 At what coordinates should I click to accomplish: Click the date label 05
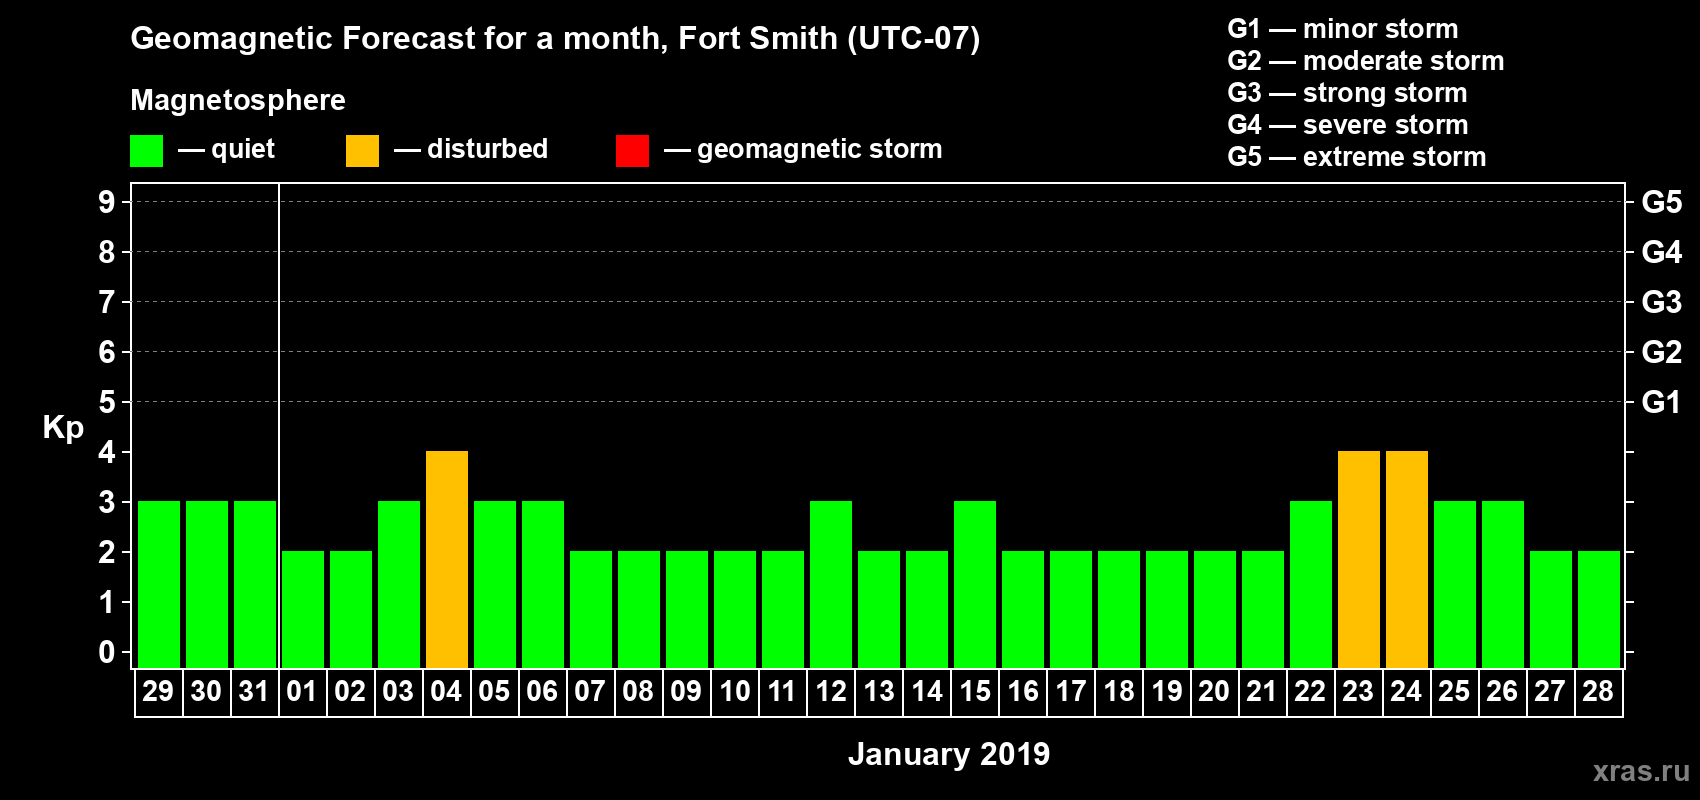(x=494, y=691)
